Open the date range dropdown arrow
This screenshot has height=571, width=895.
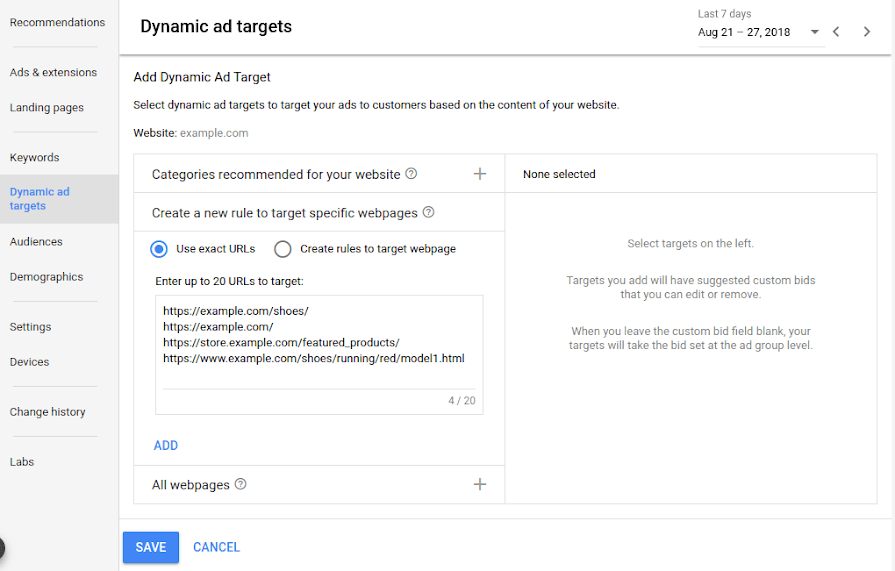click(x=815, y=32)
